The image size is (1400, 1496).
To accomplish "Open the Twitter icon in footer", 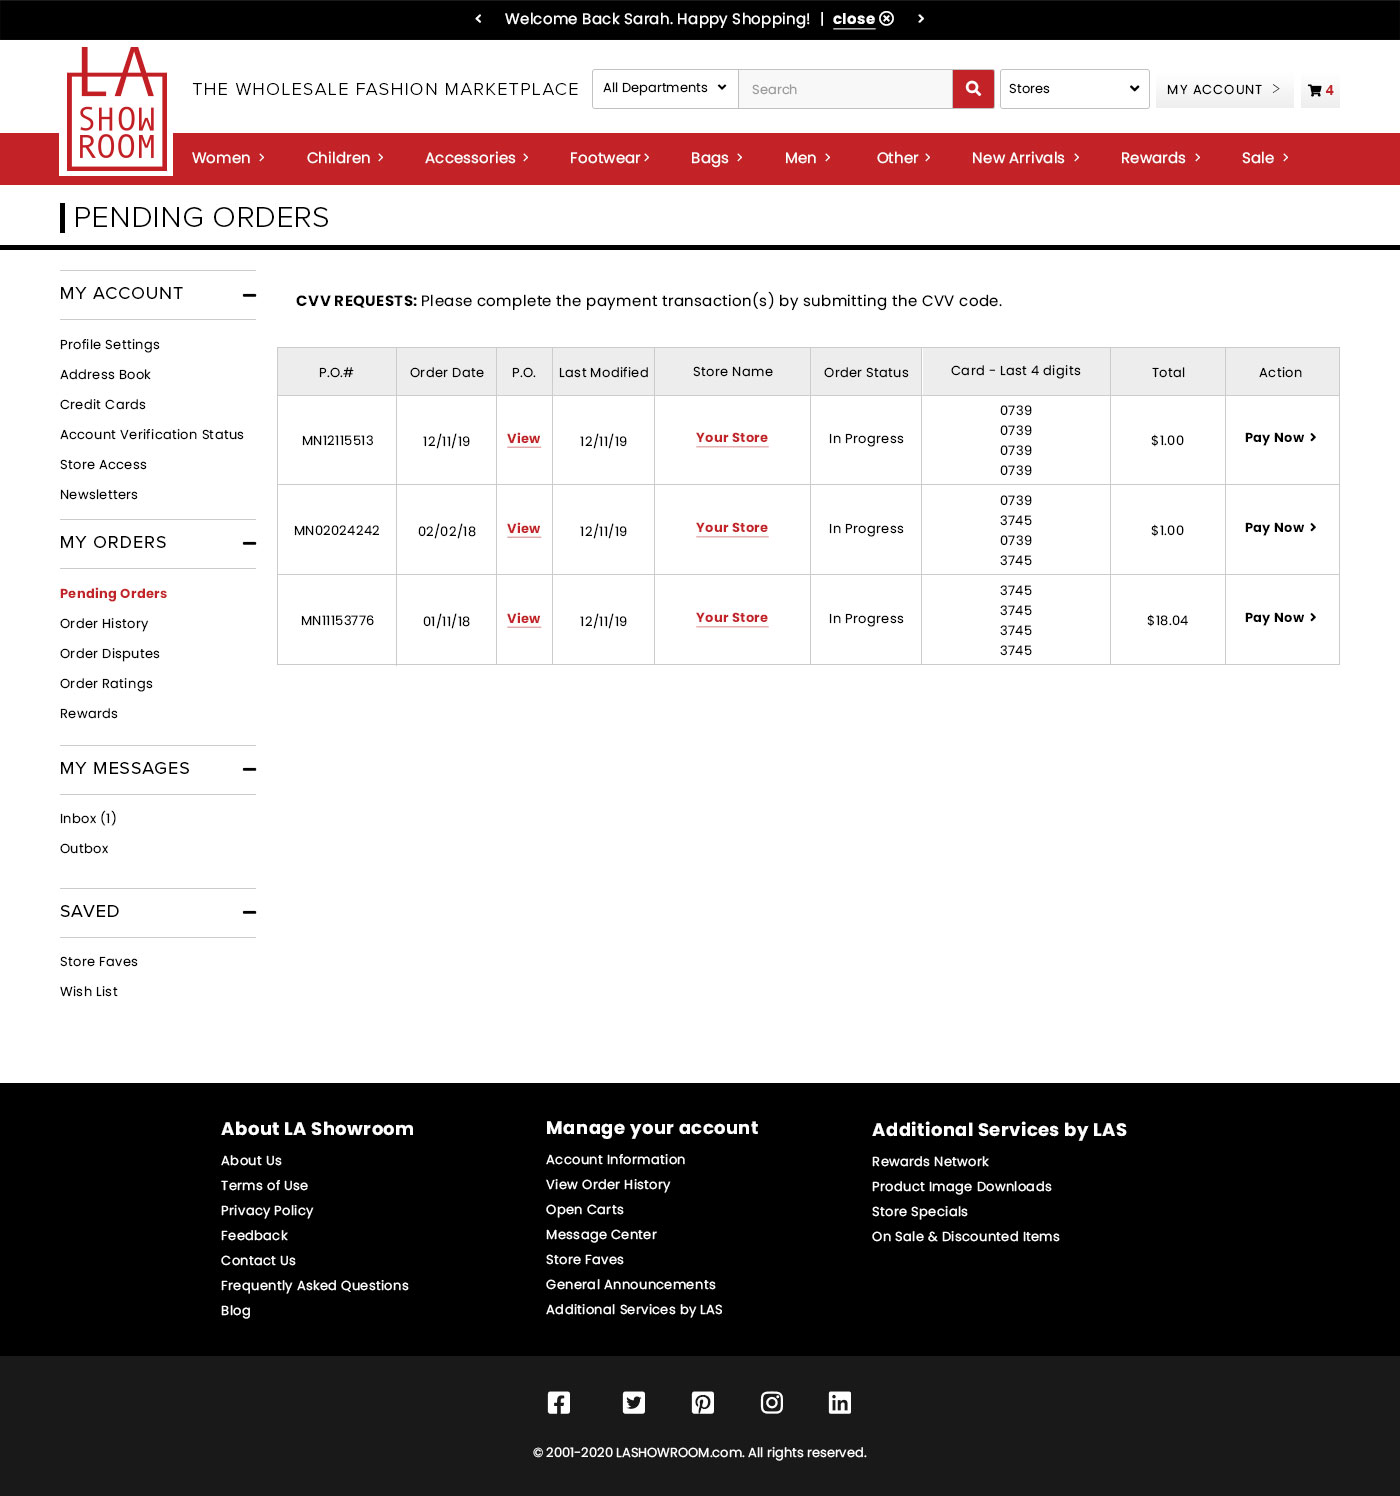I will [633, 1402].
